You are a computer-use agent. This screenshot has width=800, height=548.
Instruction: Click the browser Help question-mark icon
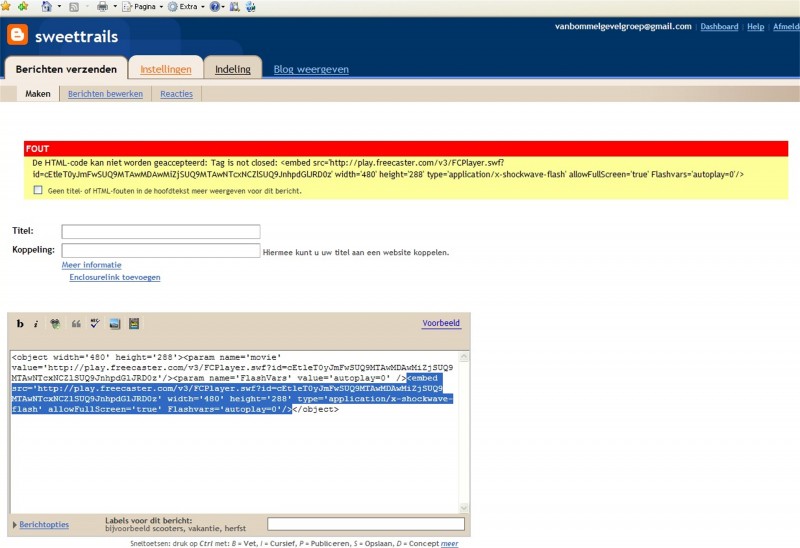coord(215,7)
